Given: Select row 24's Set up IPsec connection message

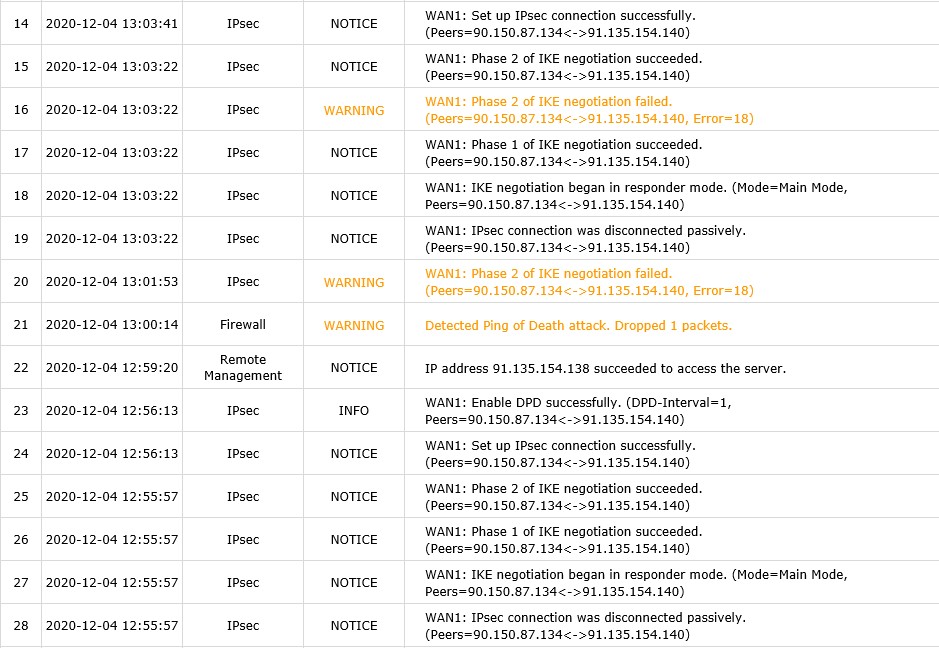Looking at the screenshot, I should coord(560,454).
